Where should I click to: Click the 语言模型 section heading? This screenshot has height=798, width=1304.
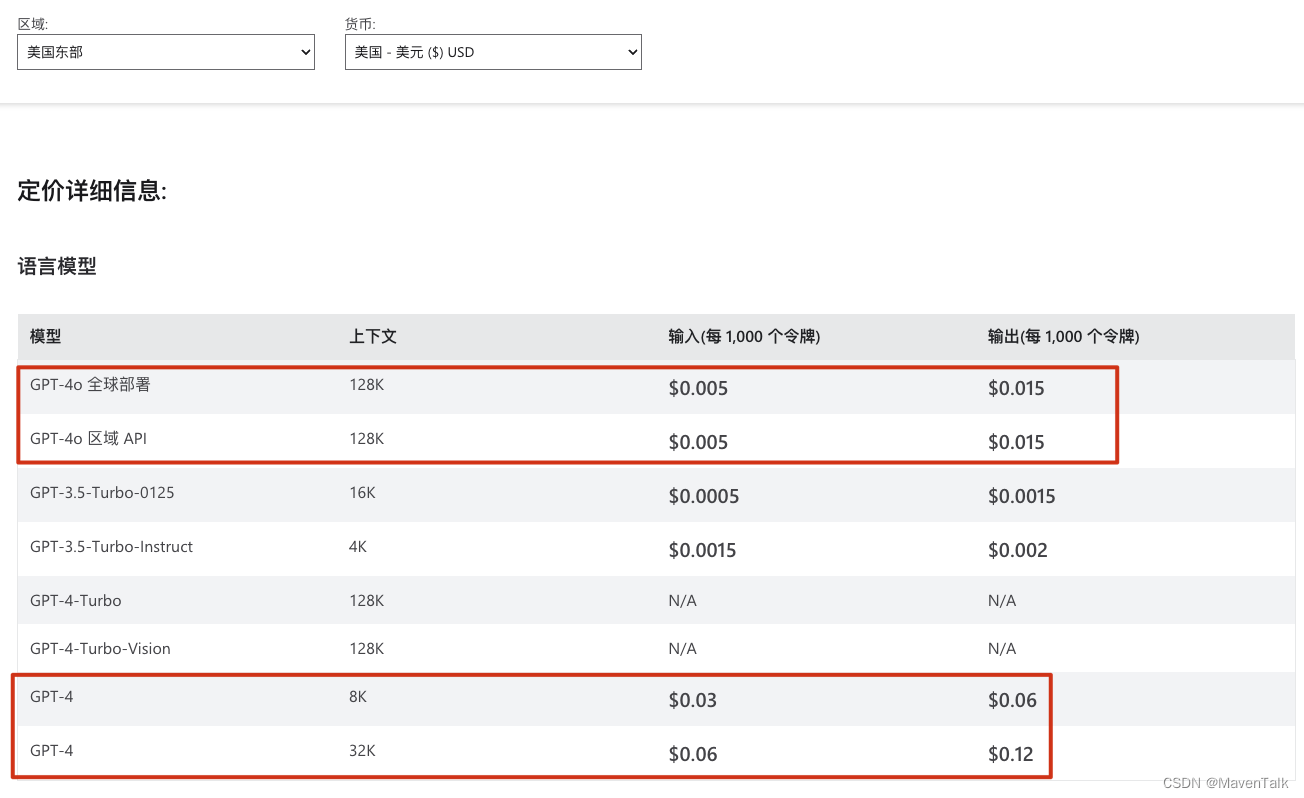pyautogui.click(x=57, y=266)
